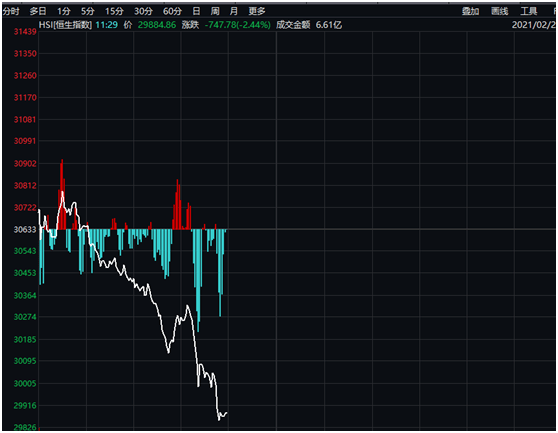This screenshot has height=433, width=558.
Task: Activate the 画线 draw line tool
Action: click(x=500, y=11)
